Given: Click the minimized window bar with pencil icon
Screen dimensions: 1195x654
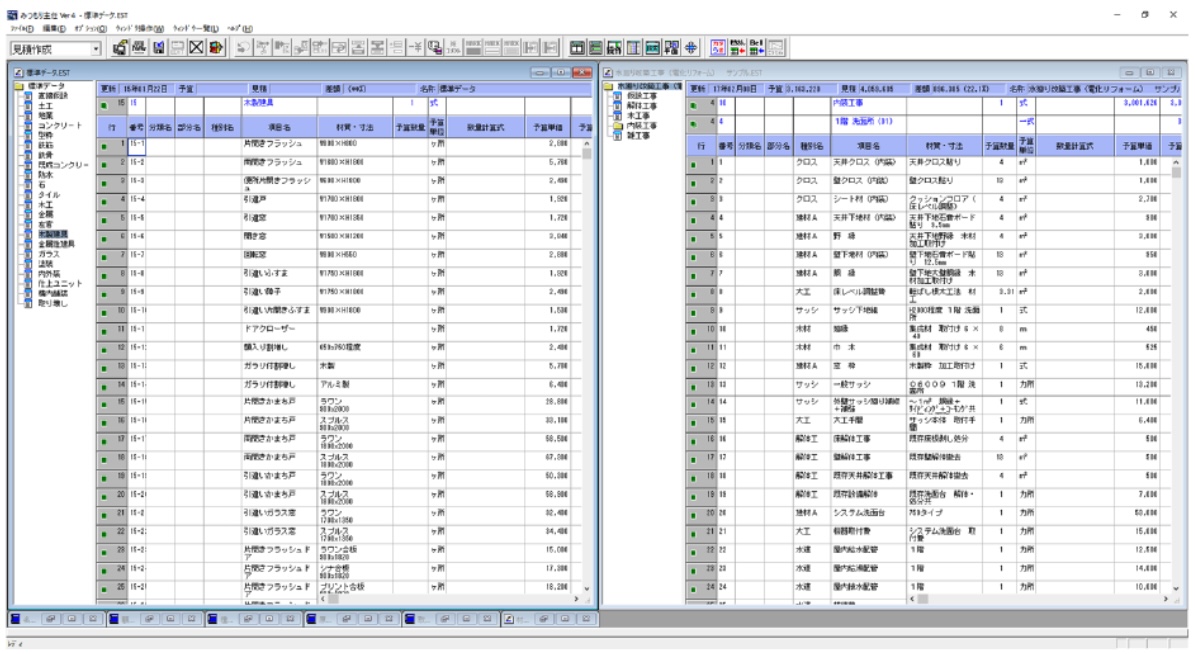Looking at the screenshot, I should tap(548, 619).
